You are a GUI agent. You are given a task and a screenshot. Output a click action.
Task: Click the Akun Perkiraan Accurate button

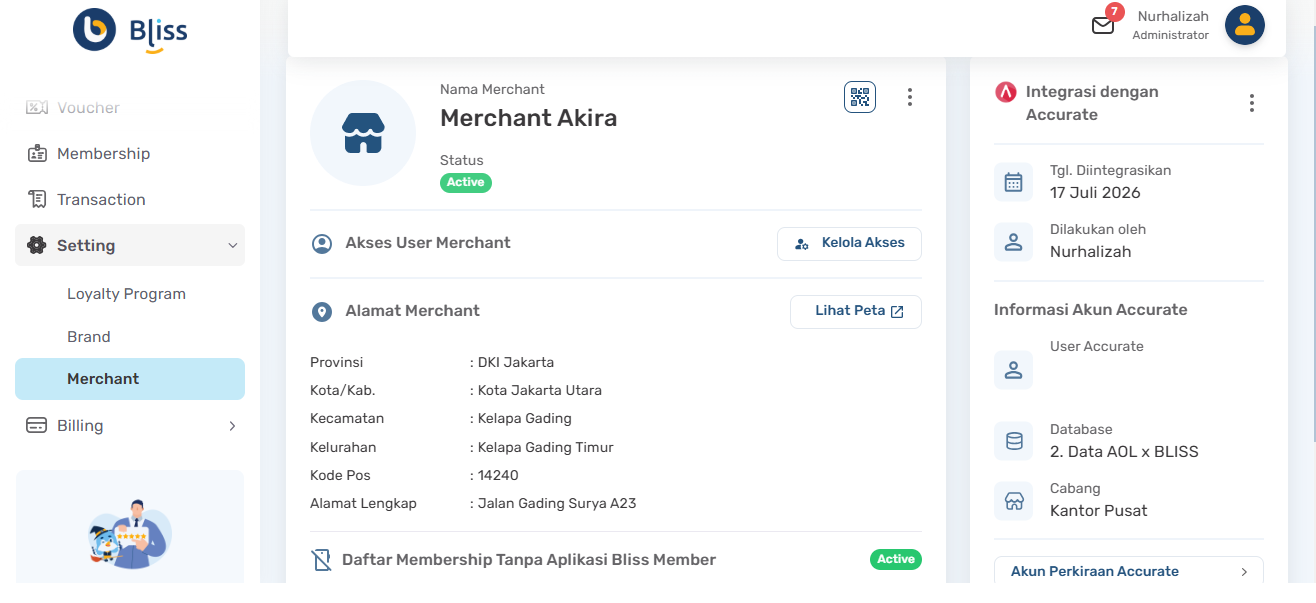1129,572
